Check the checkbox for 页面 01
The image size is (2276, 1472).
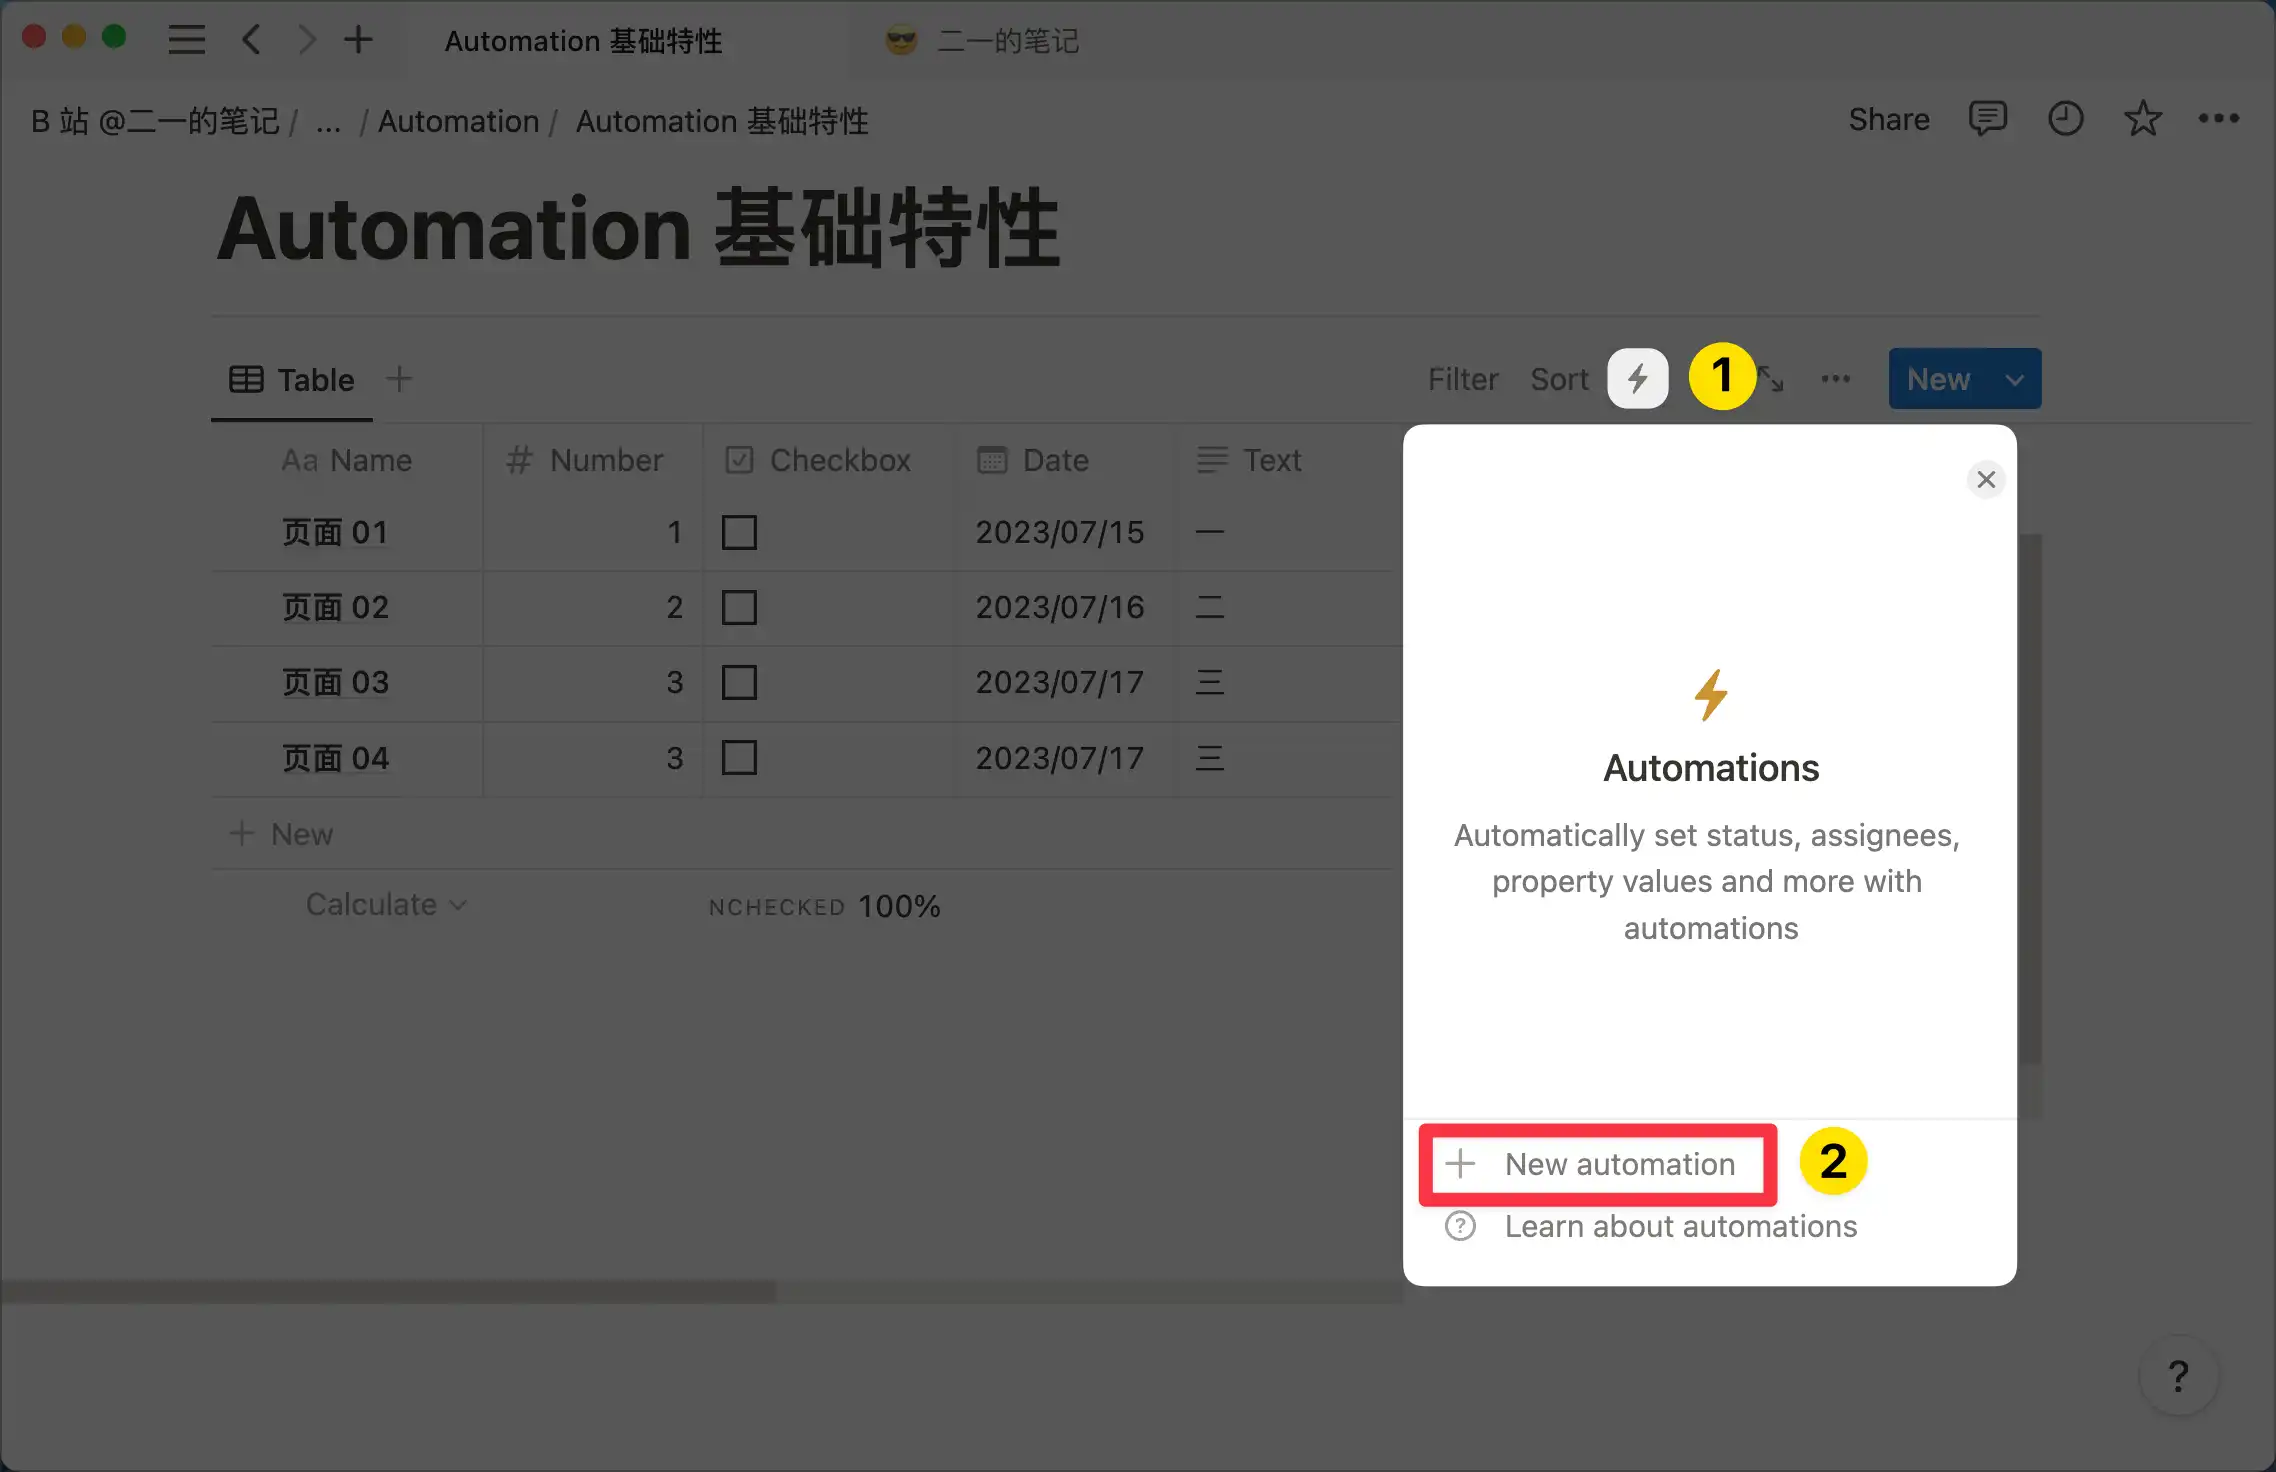tap(739, 532)
